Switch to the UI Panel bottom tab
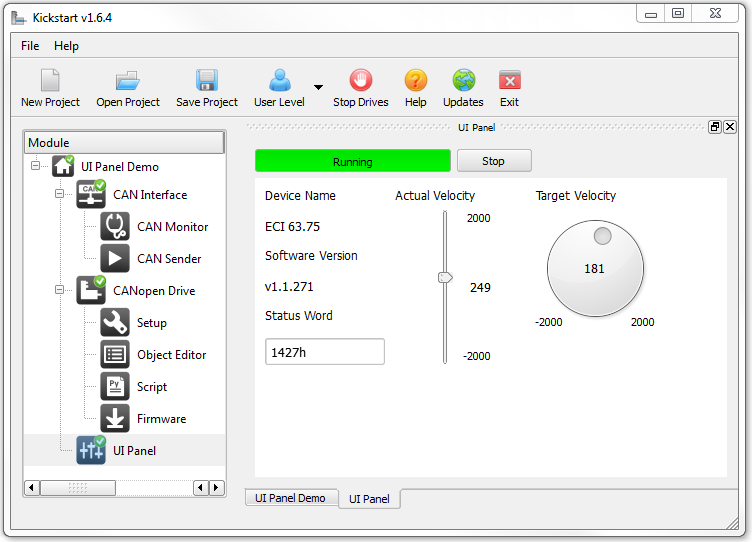Image resolution: width=752 pixels, height=542 pixels. click(369, 499)
